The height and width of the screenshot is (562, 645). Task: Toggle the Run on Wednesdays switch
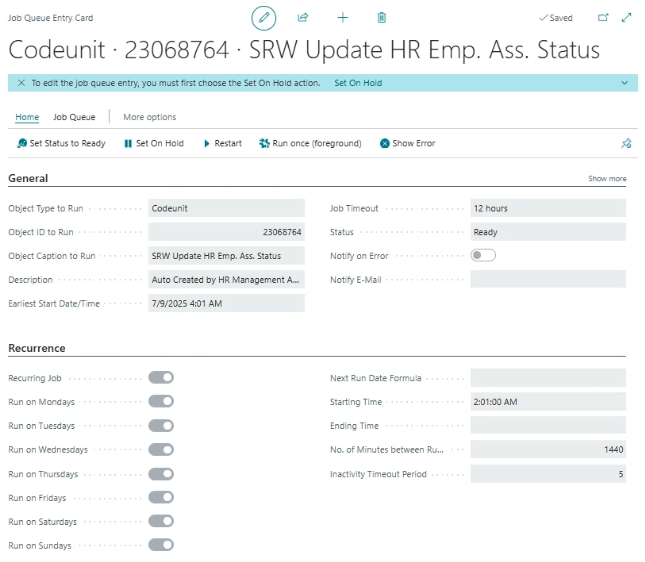pos(161,449)
